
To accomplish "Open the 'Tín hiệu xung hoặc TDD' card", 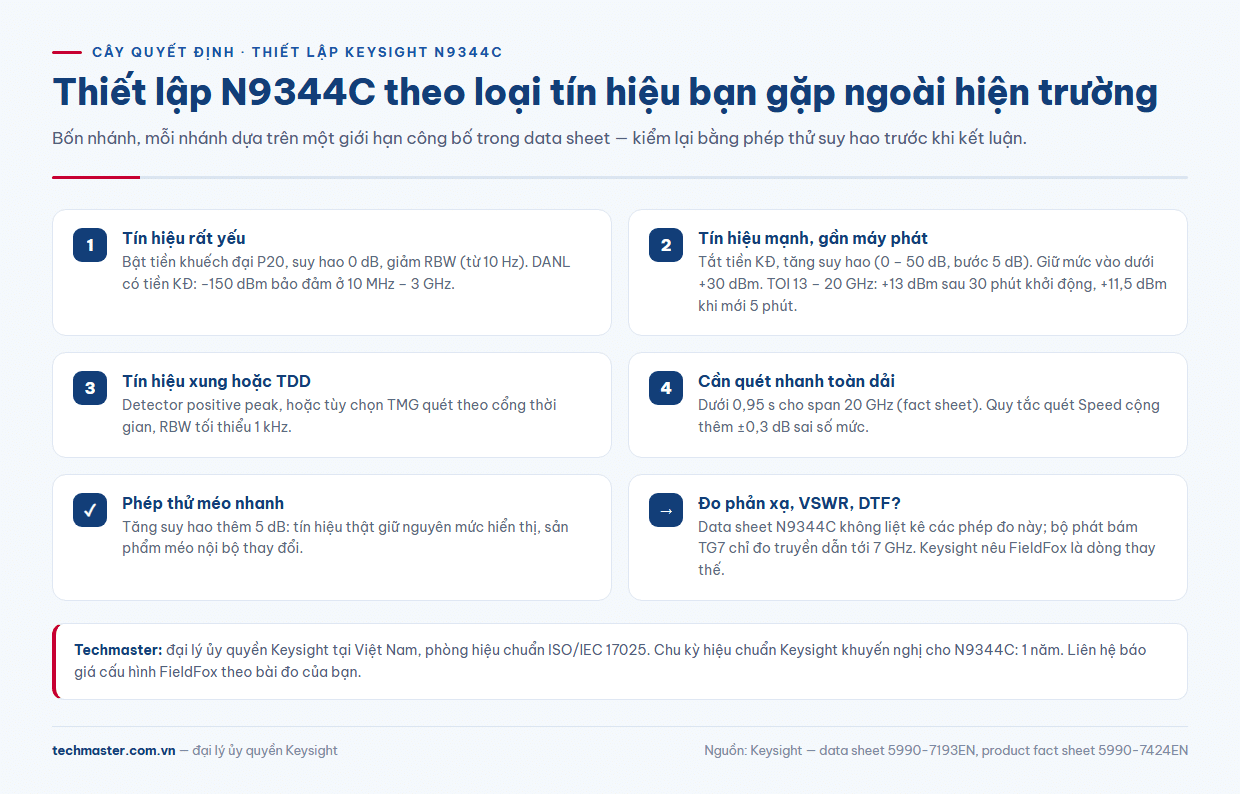I will tap(332, 405).
